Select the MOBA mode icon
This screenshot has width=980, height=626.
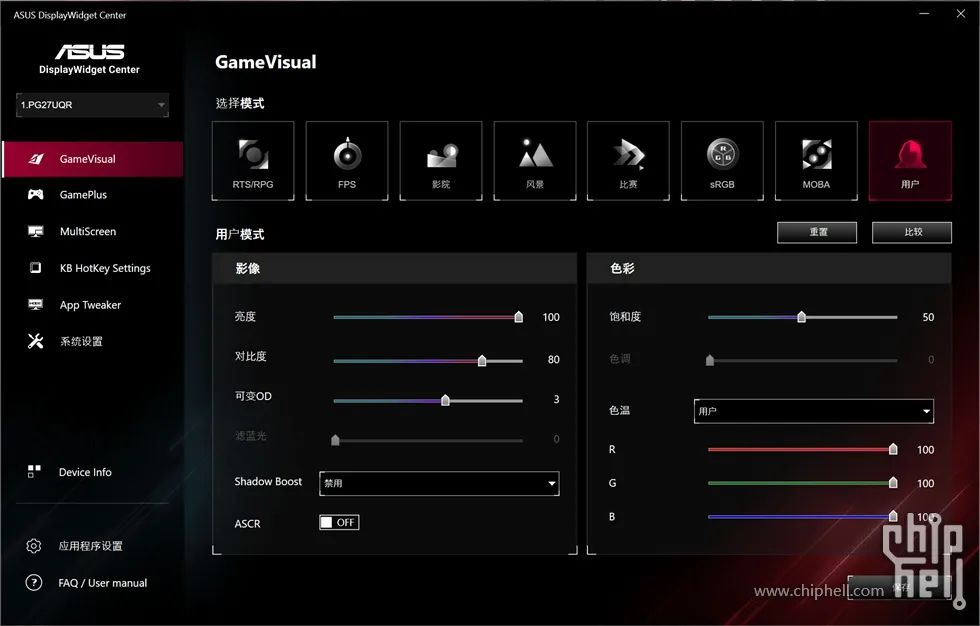point(817,154)
